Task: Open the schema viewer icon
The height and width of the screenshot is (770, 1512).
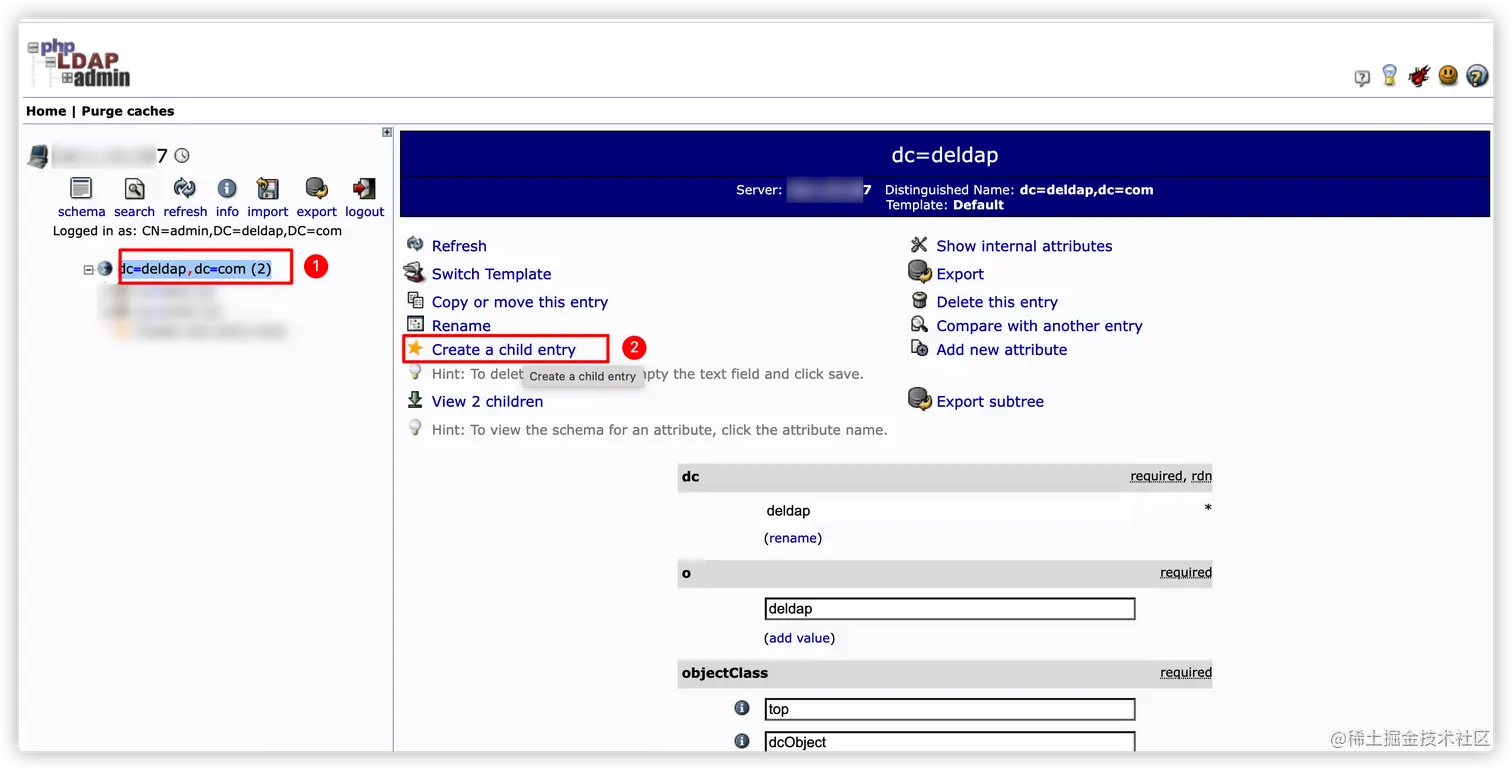Action: [81, 188]
